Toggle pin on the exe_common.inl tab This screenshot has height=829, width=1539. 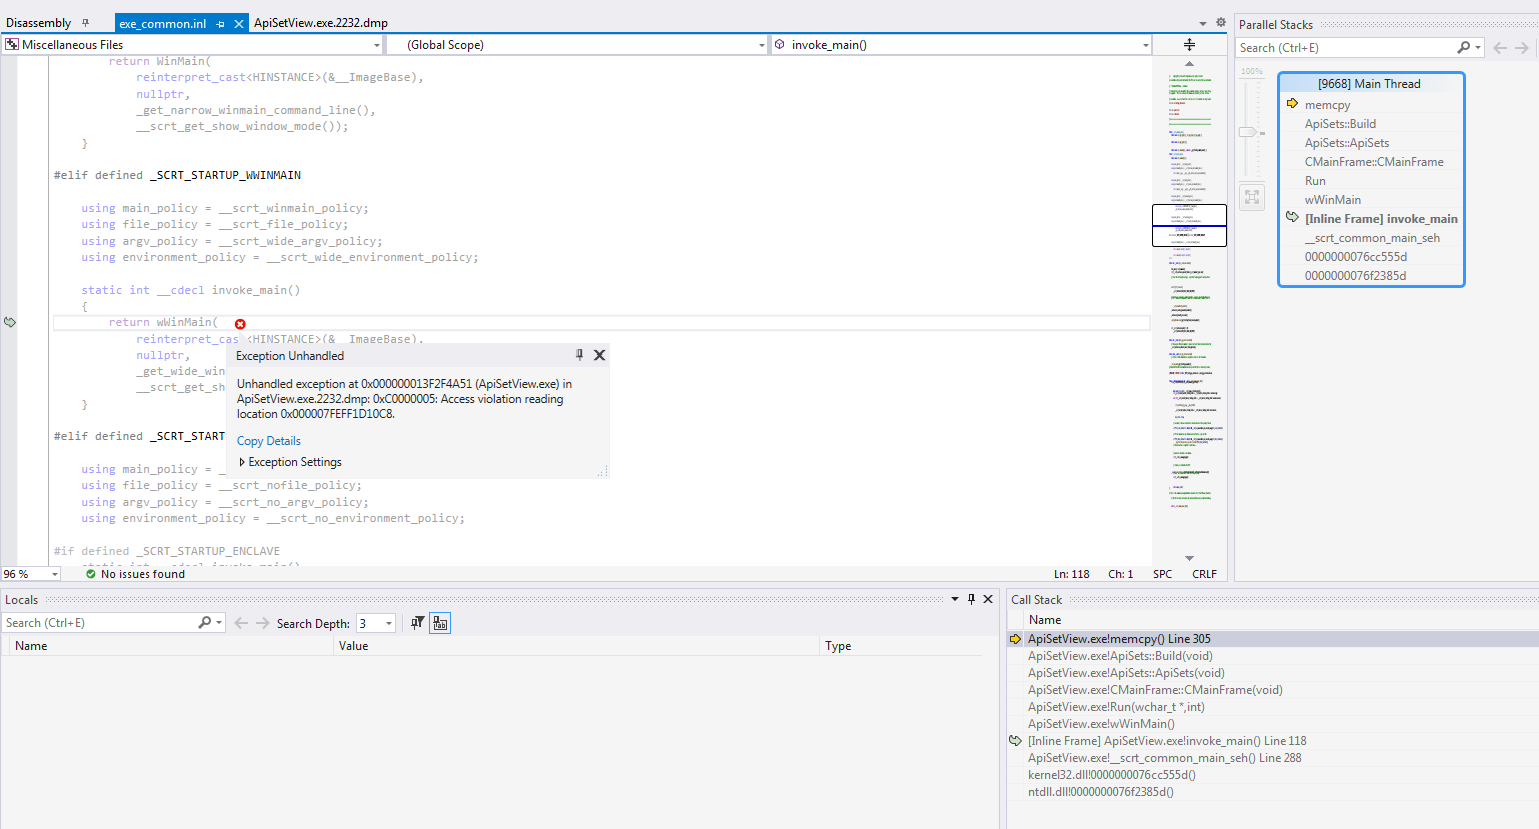pos(220,24)
